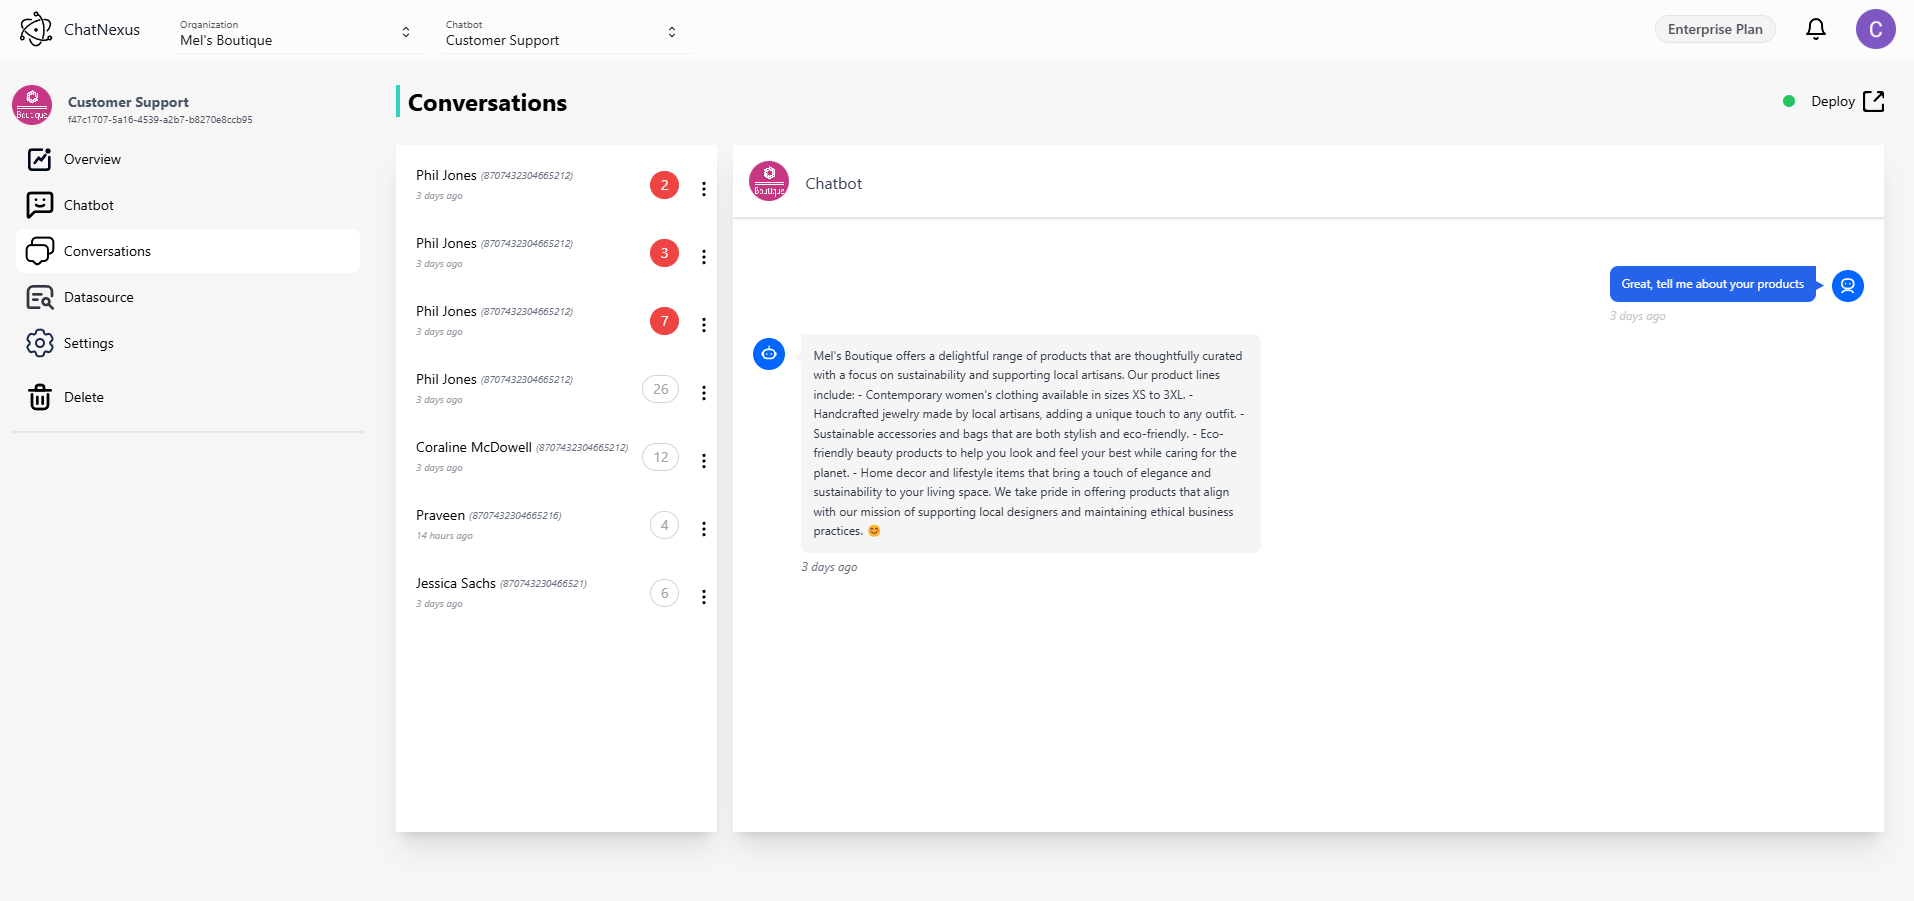Open options for Phil Jones conversation with 3 unread
1914x901 pixels.
point(704,257)
